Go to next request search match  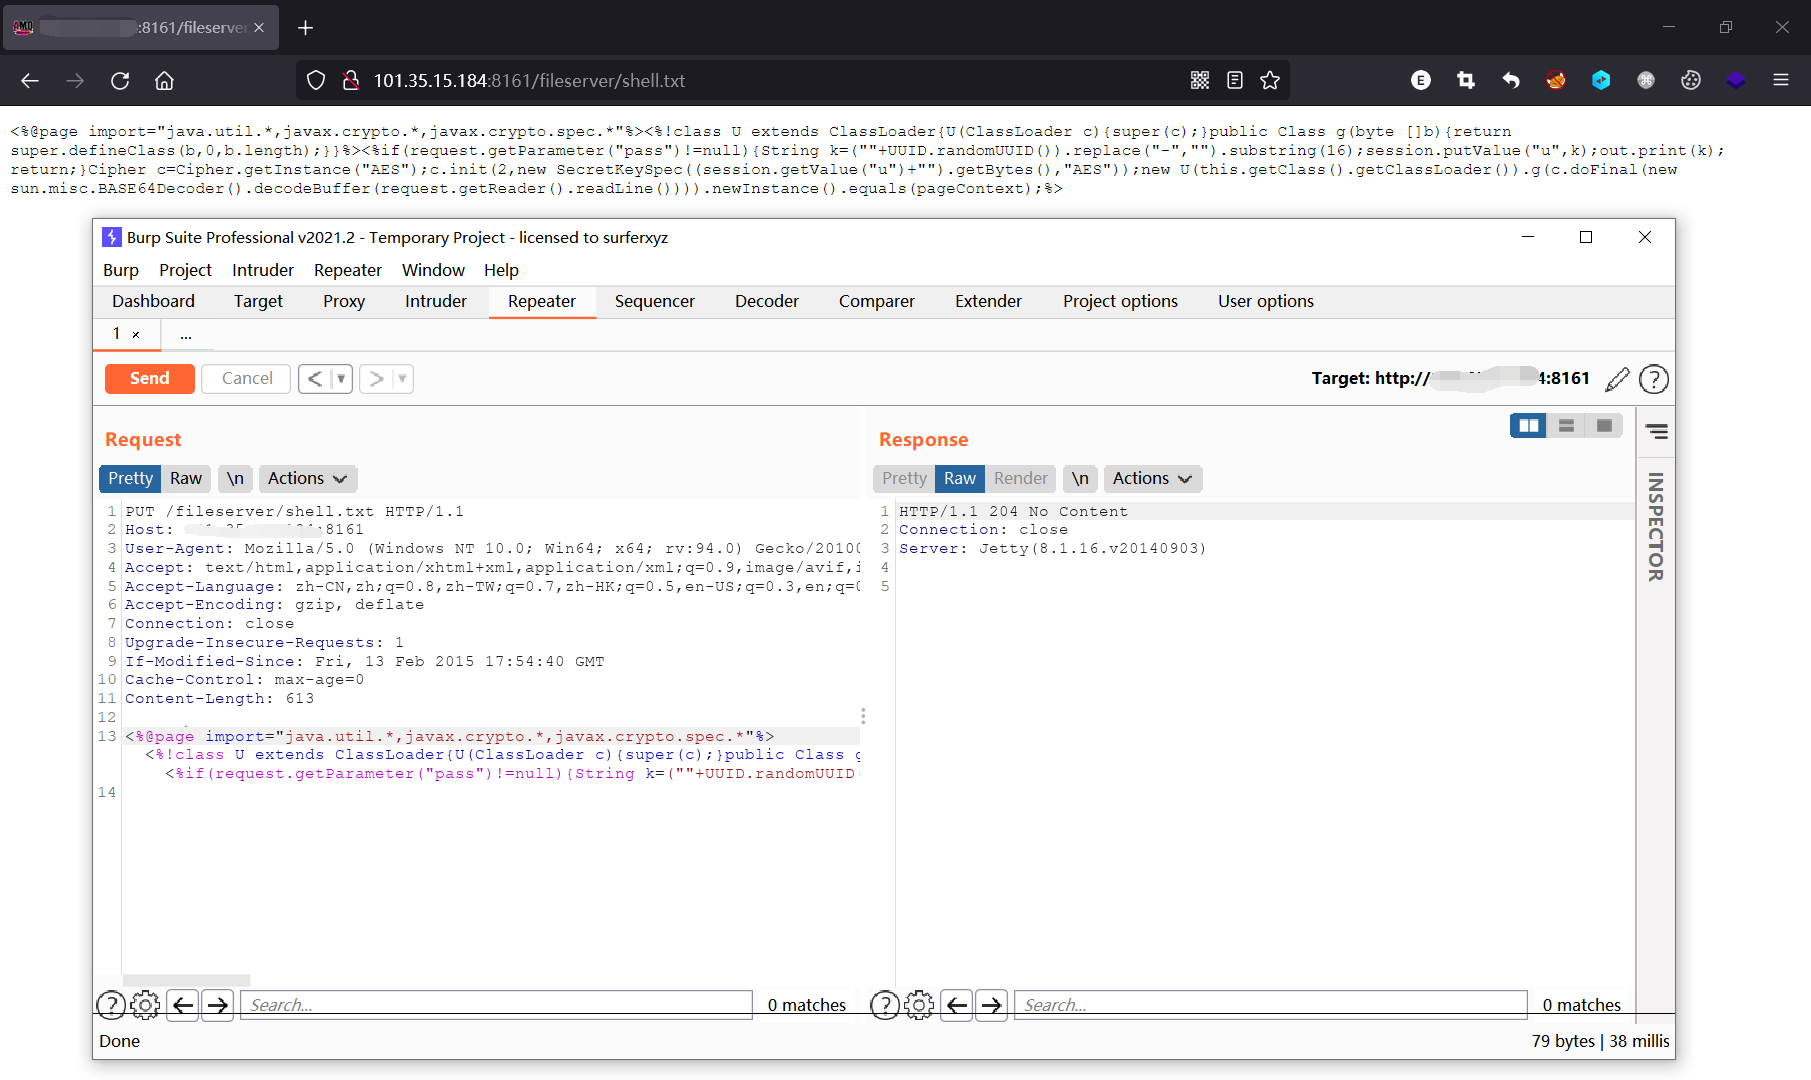click(217, 1005)
